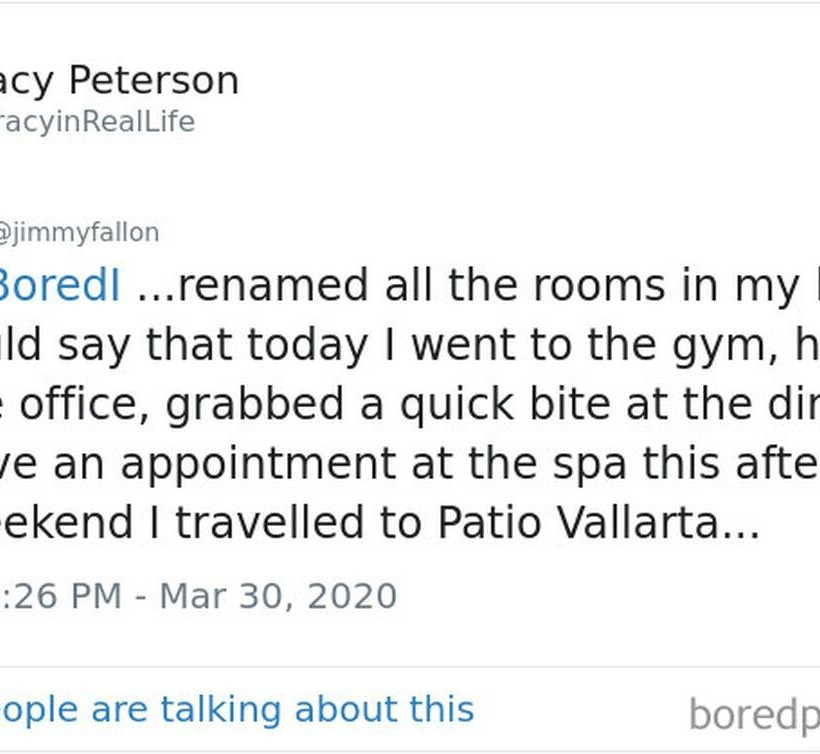Screen dimensions: 820x754
Task: Open the @jimmyfallon mention
Action: [79, 233]
